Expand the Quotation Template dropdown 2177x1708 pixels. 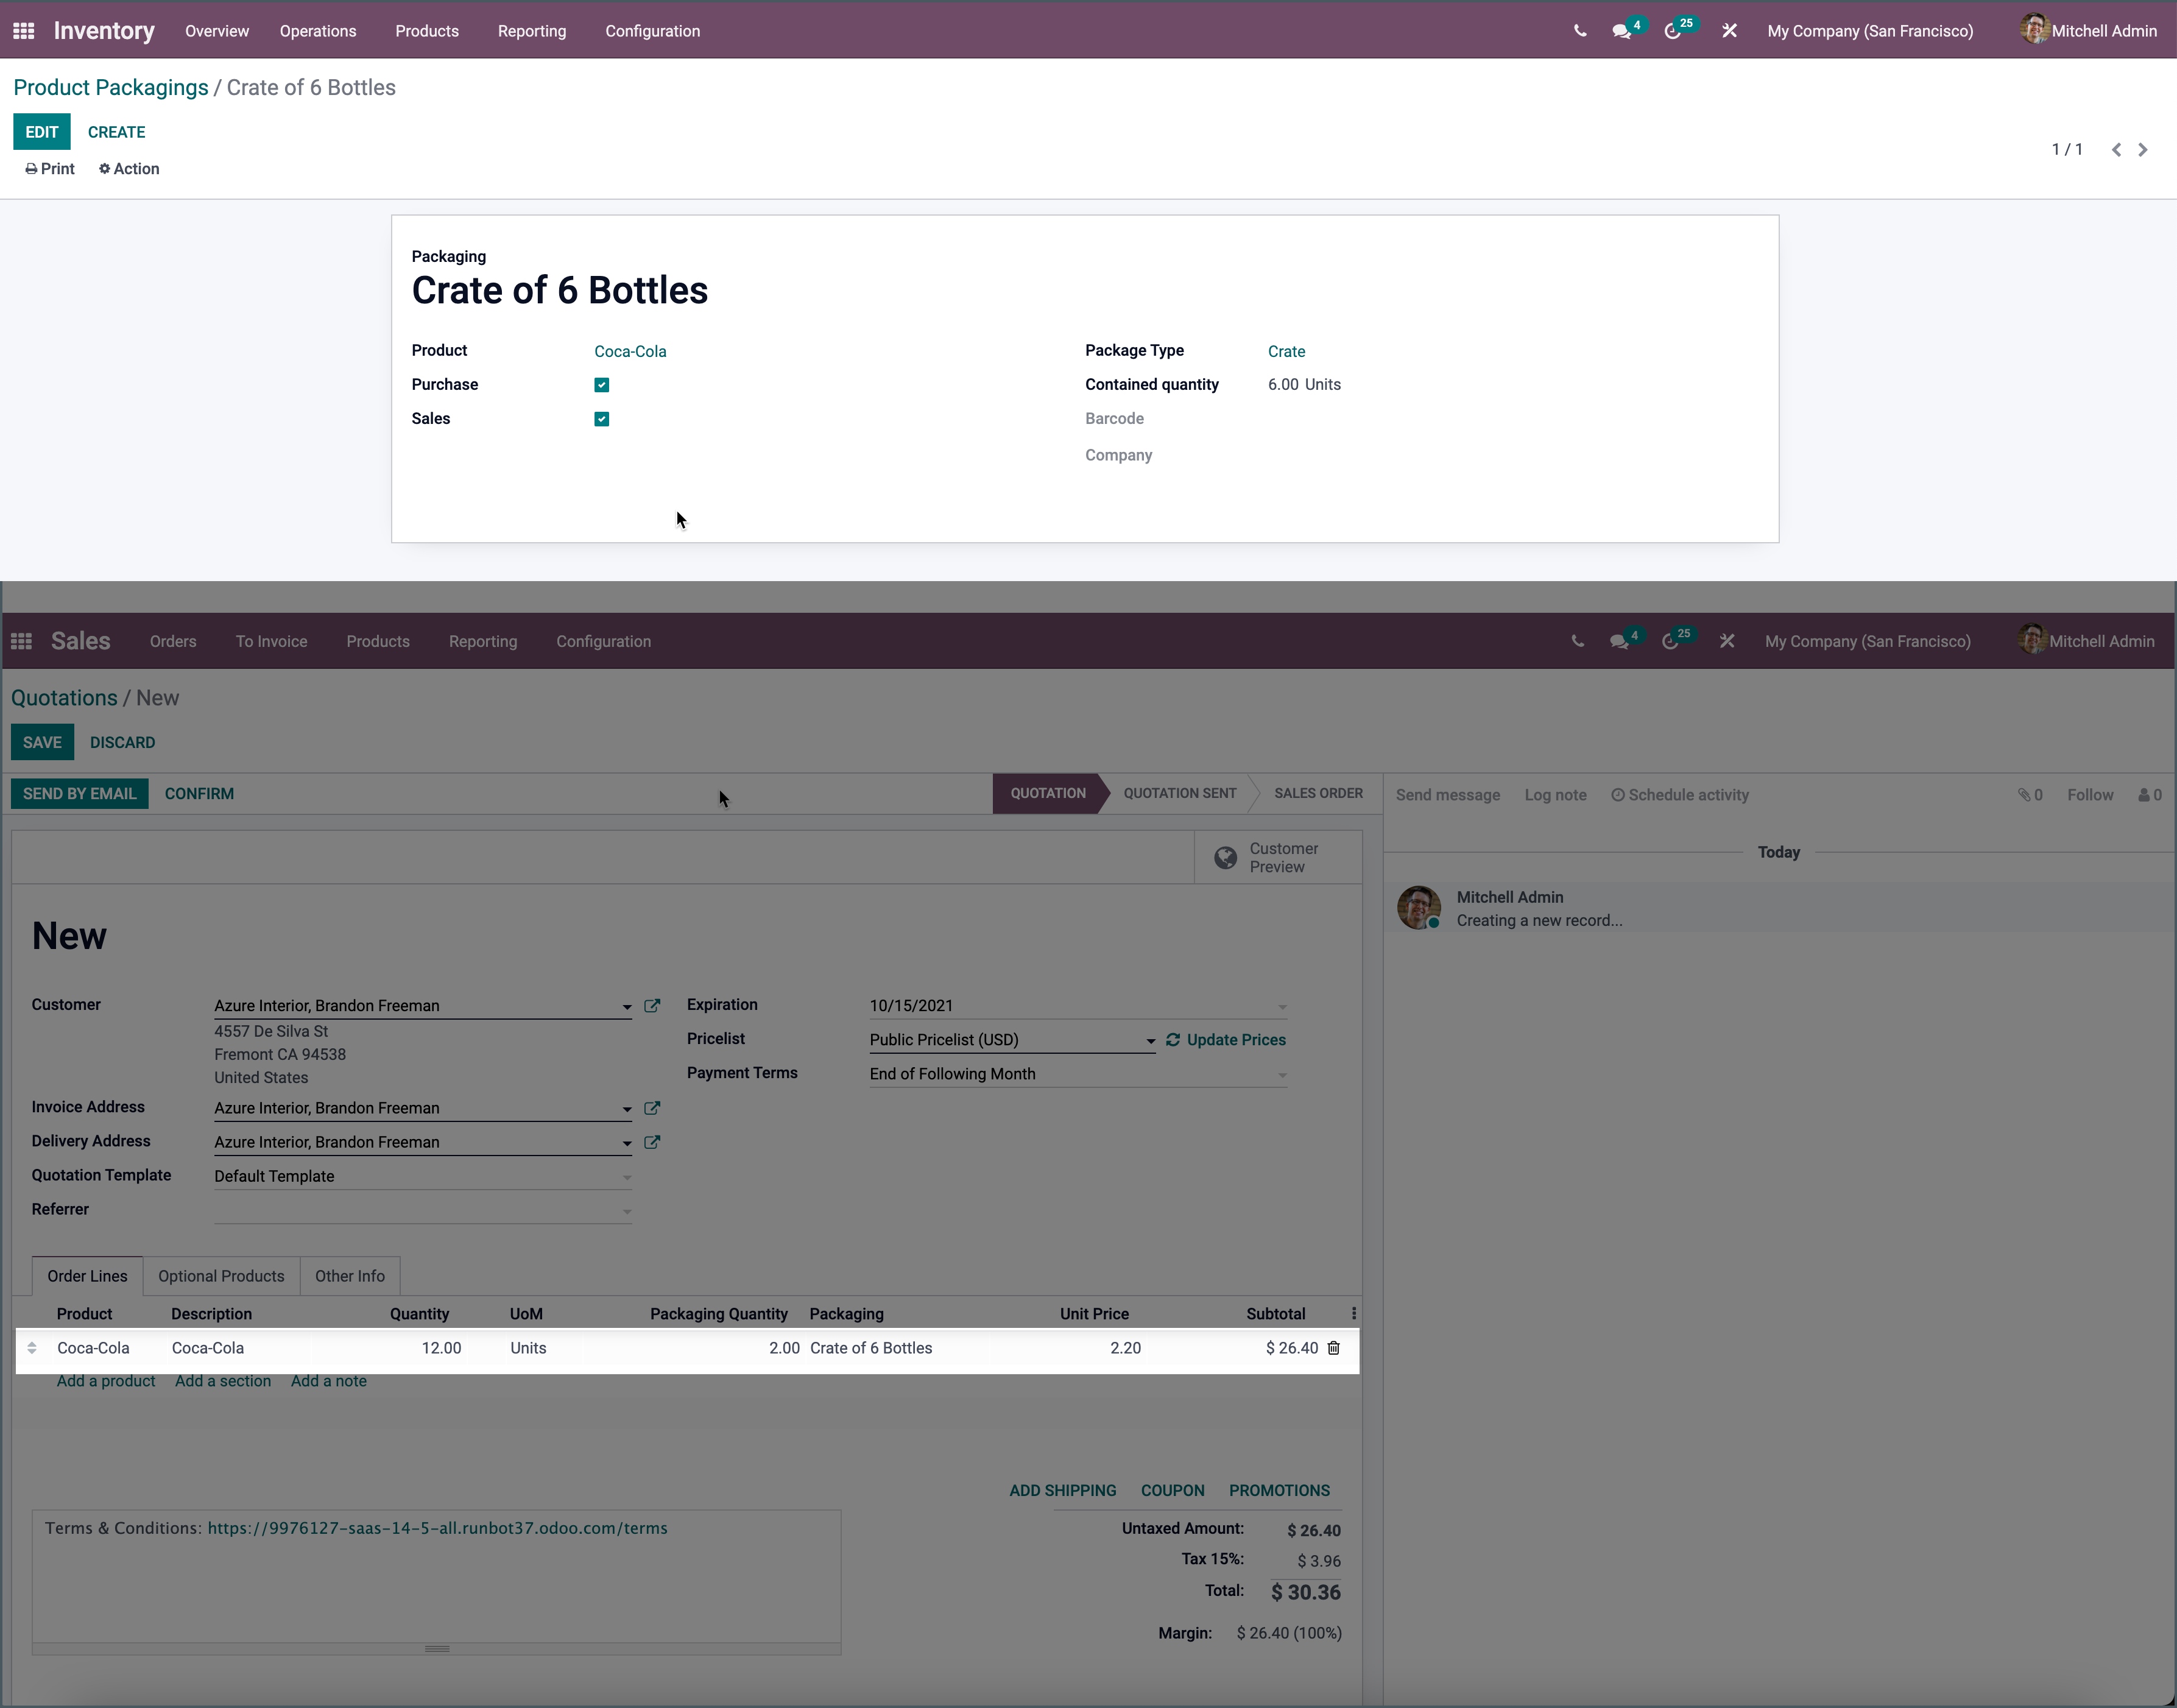(x=627, y=1178)
